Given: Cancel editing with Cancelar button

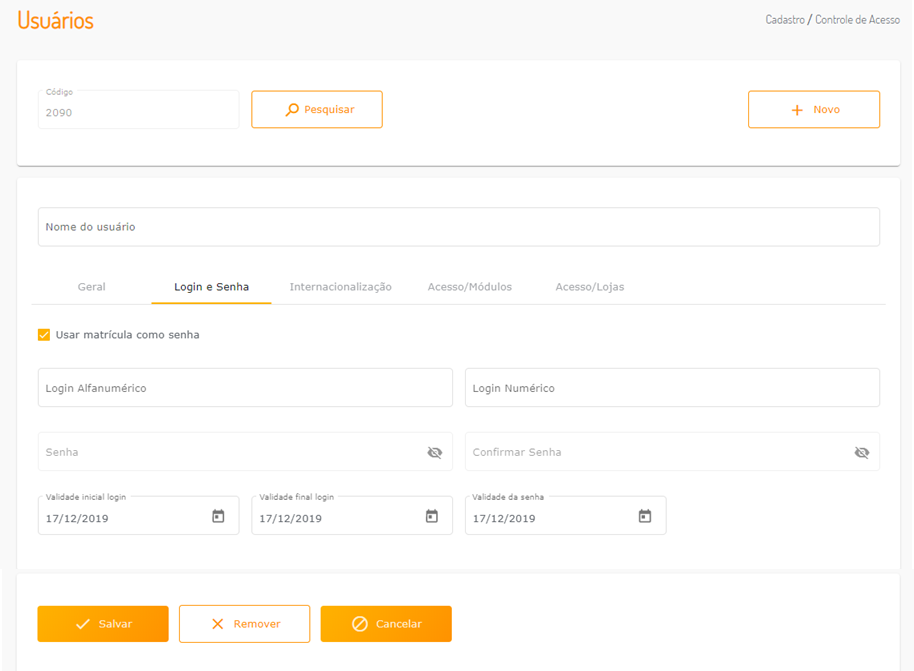Looking at the screenshot, I should tap(386, 624).
